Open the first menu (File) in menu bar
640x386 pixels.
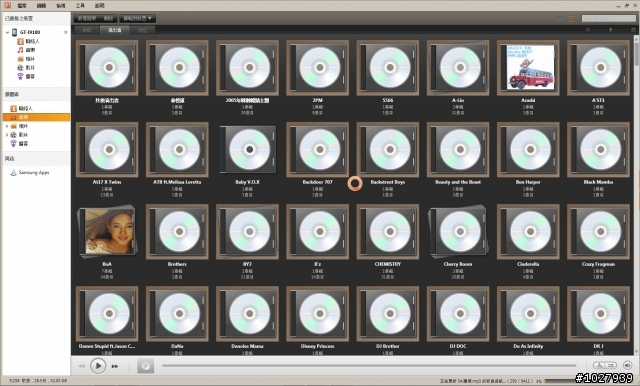click(22, 5)
